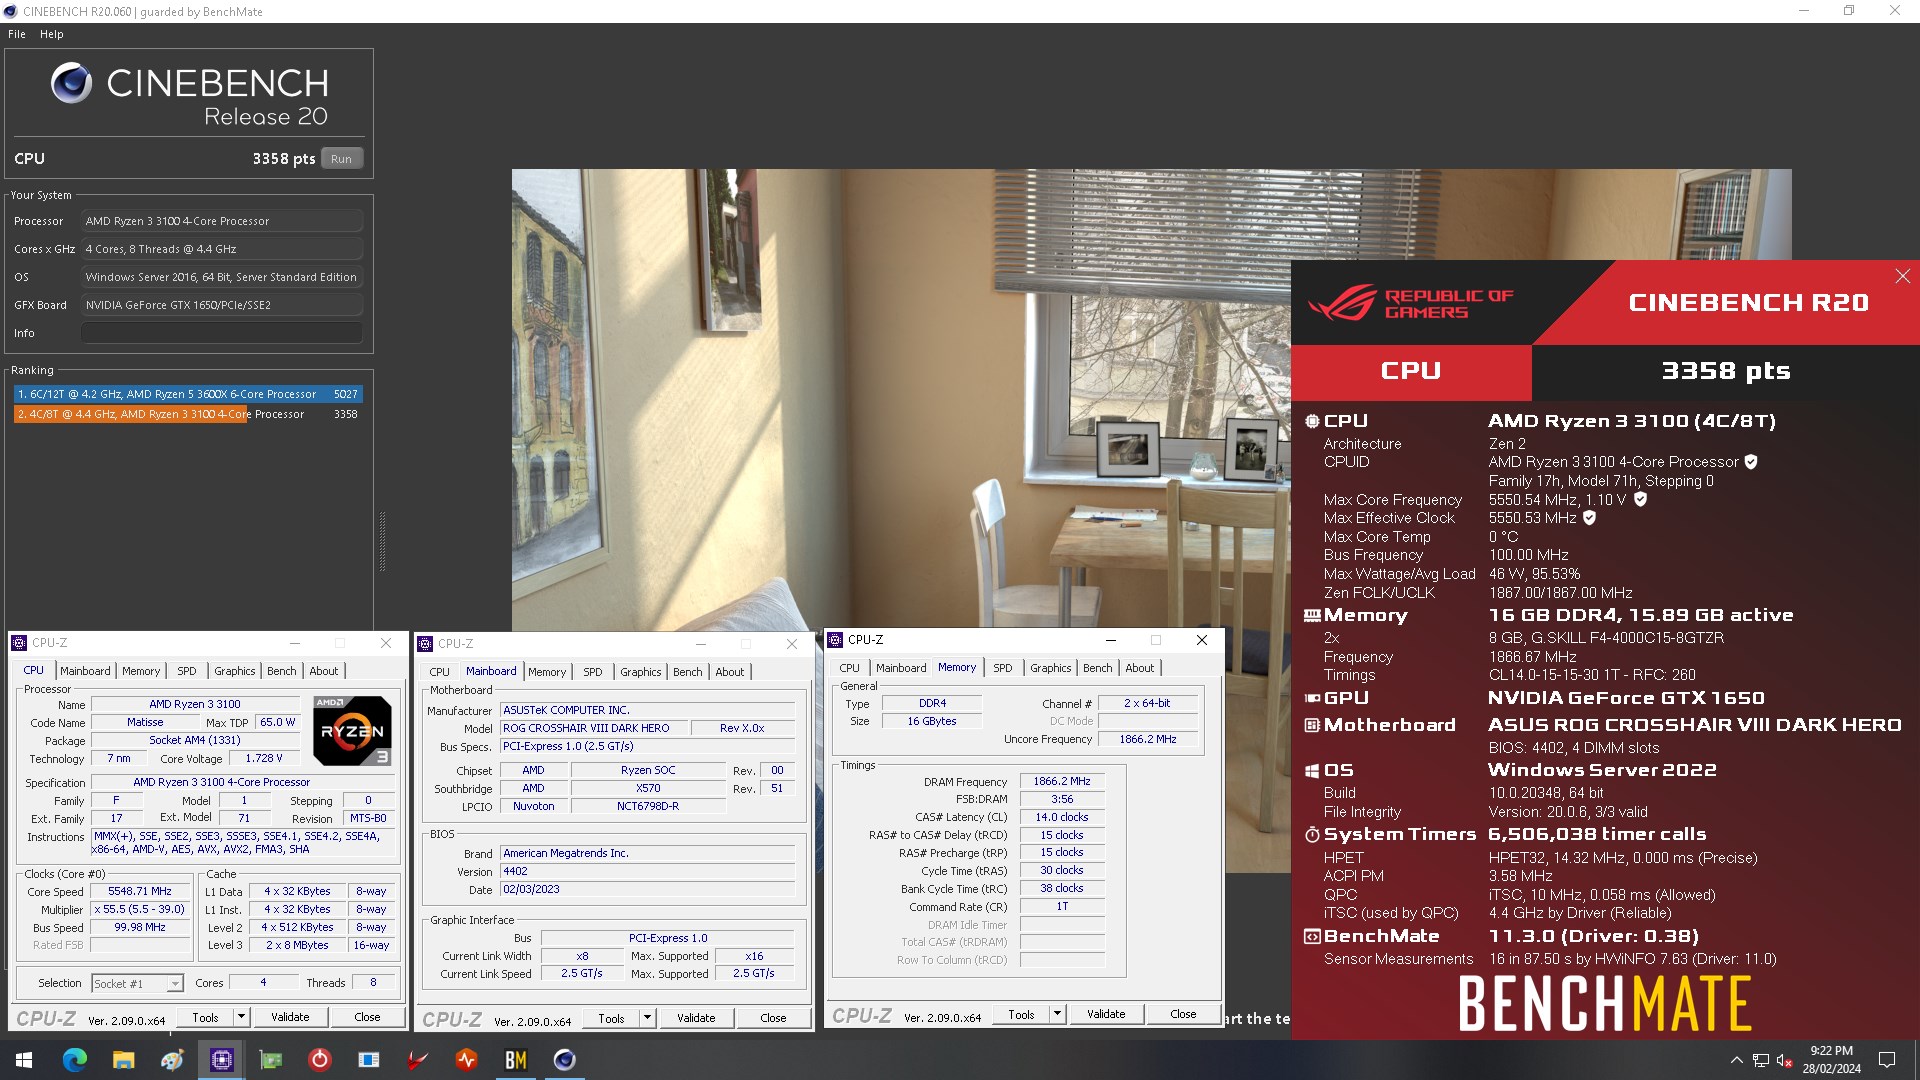Open the Windows Start menu
This screenshot has width=1920, height=1080.
[x=24, y=1060]
